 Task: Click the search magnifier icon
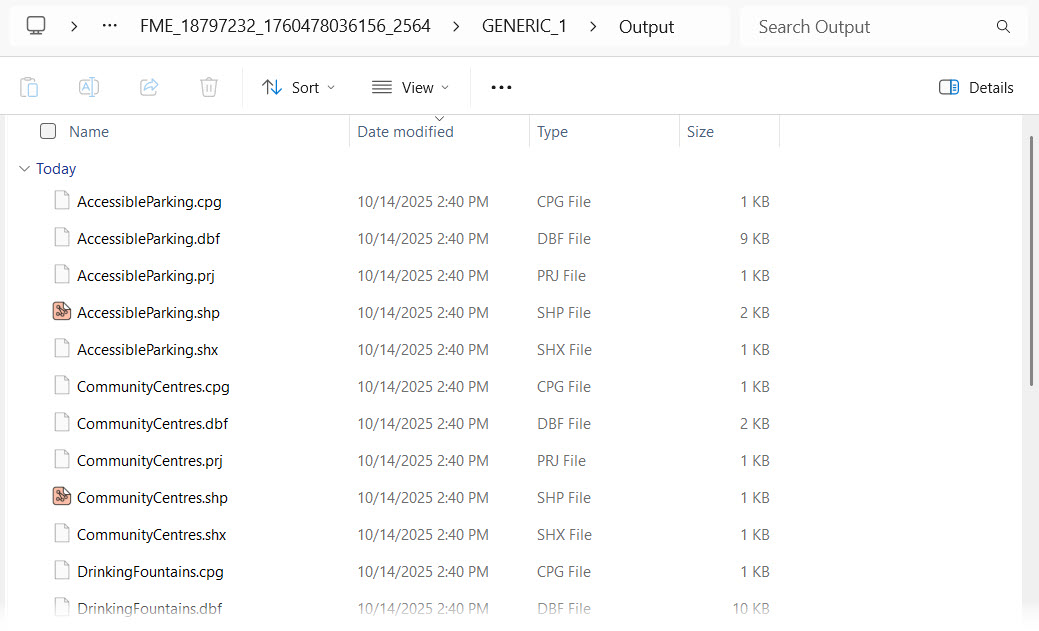1003,27
